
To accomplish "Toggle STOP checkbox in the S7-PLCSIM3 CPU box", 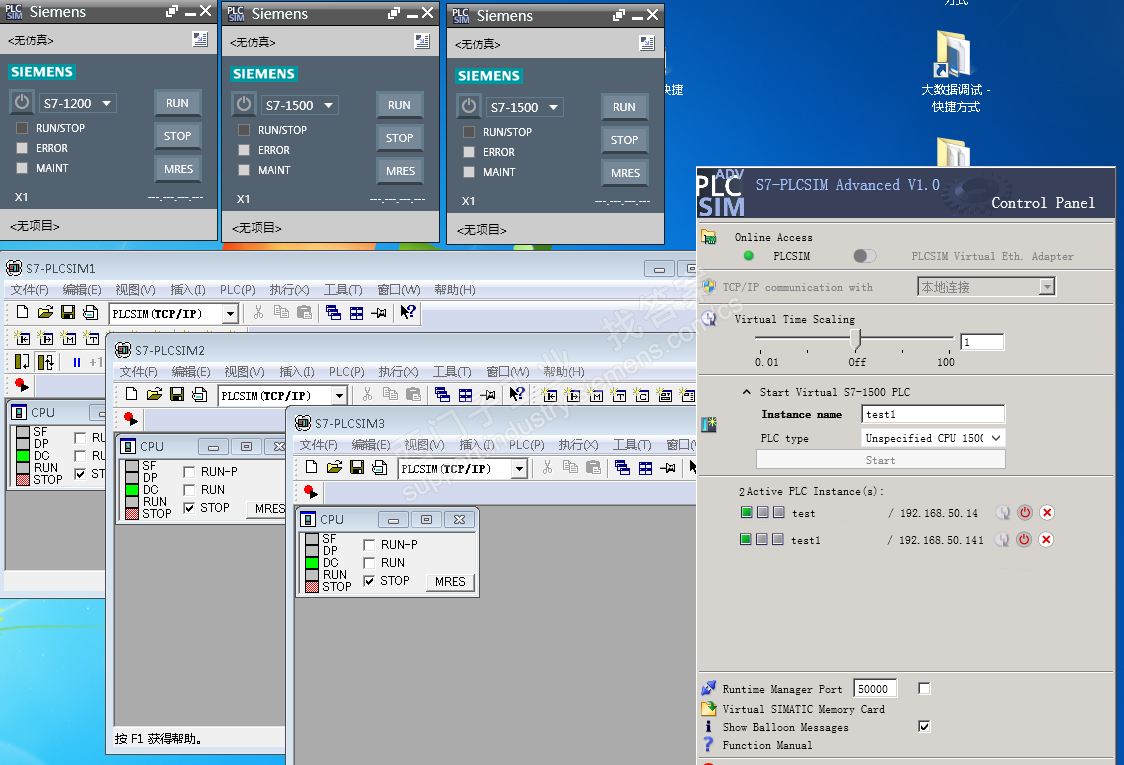I will point(369,581).
